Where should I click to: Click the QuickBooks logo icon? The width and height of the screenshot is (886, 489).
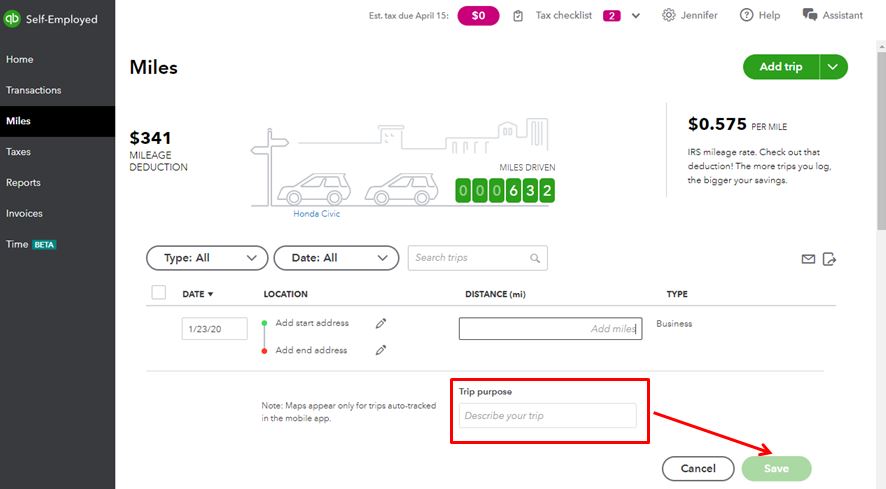click(12, 17)
